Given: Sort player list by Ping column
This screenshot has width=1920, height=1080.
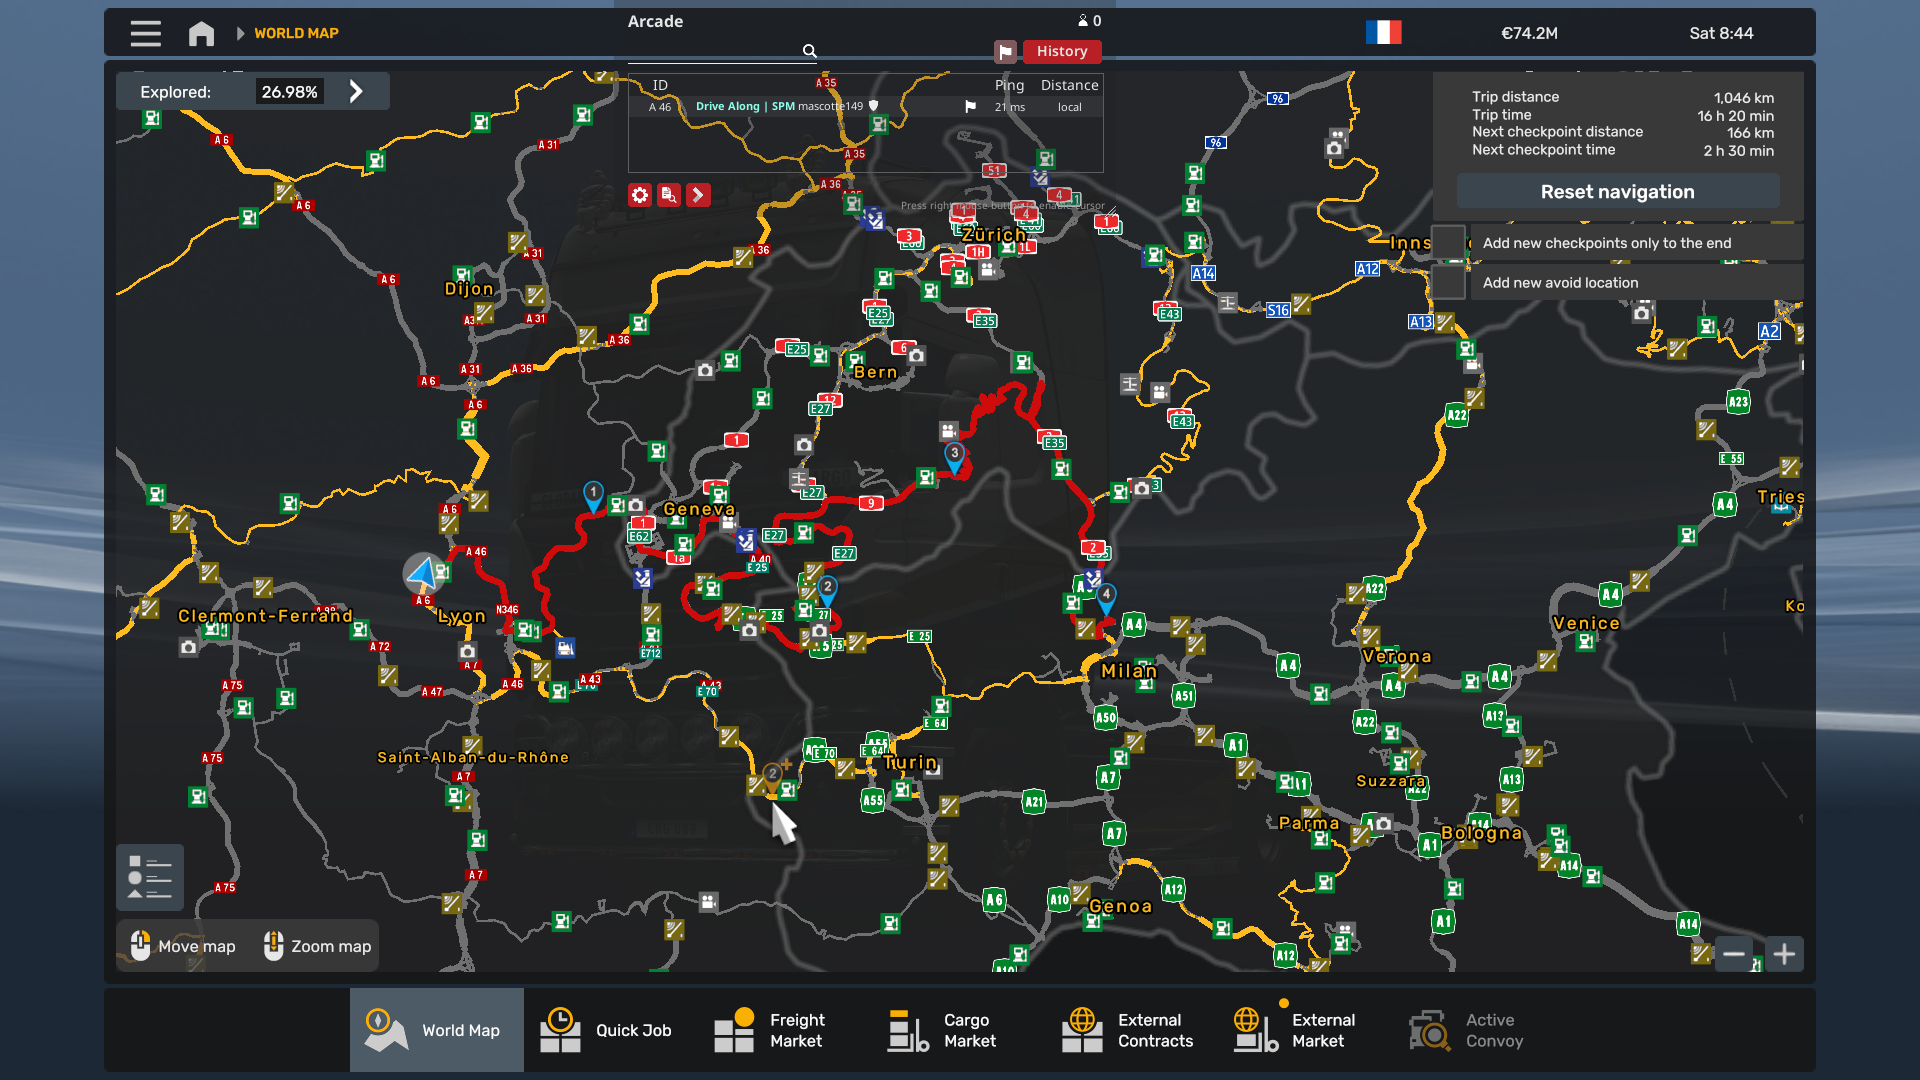Looking at the screenshot, I should 1009,85.
